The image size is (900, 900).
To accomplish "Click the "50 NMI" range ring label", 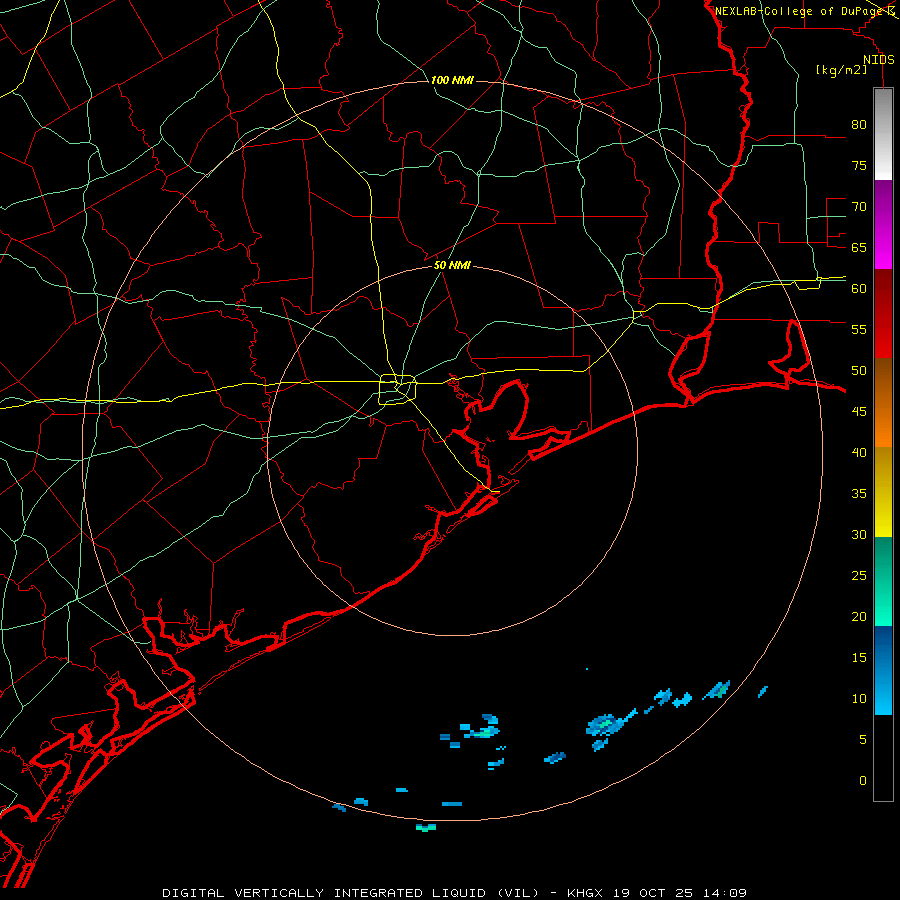I will coord(452,265).
